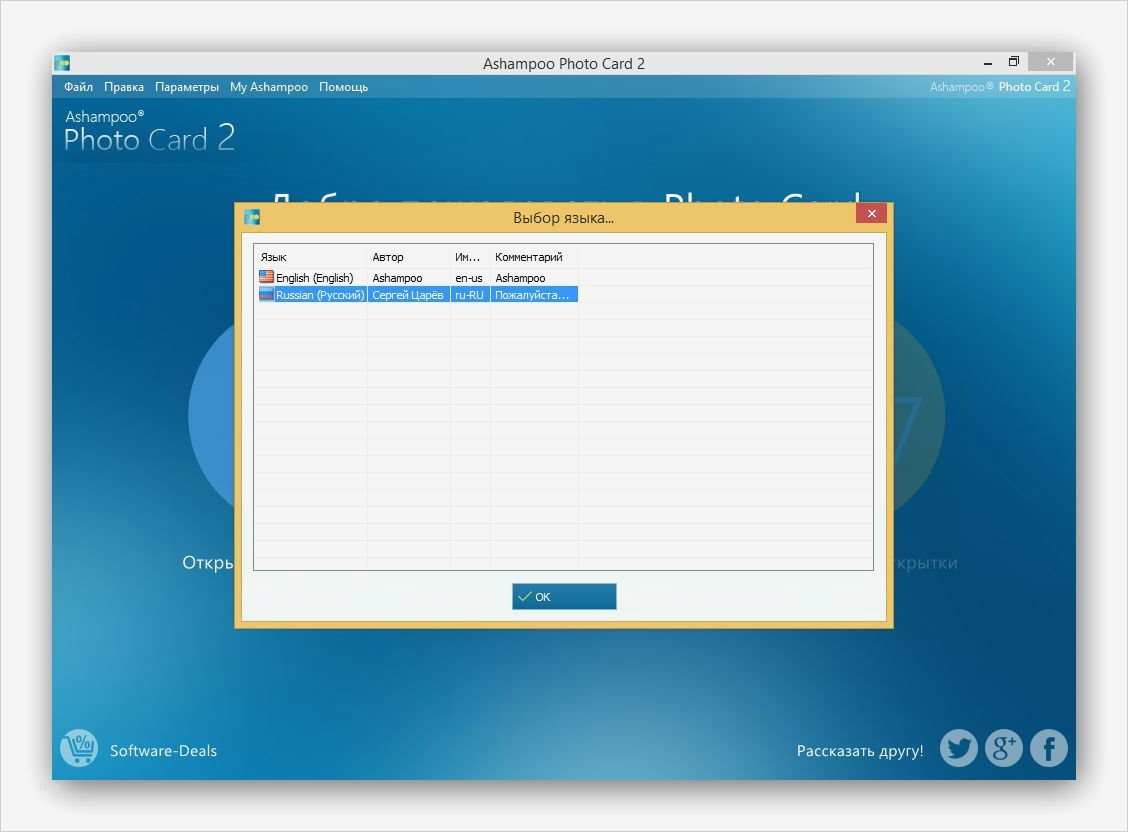Open the Файл menu
The width and height of the screenshot is (1128, 832).
pyautogui.click(x=78, y=87)
